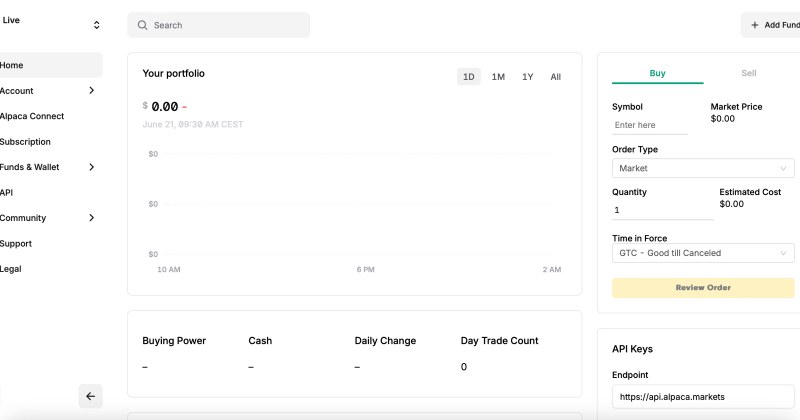The image size is (800, 420).
Task: Click the portfolio value 0.00
Action: coord(165,107)
